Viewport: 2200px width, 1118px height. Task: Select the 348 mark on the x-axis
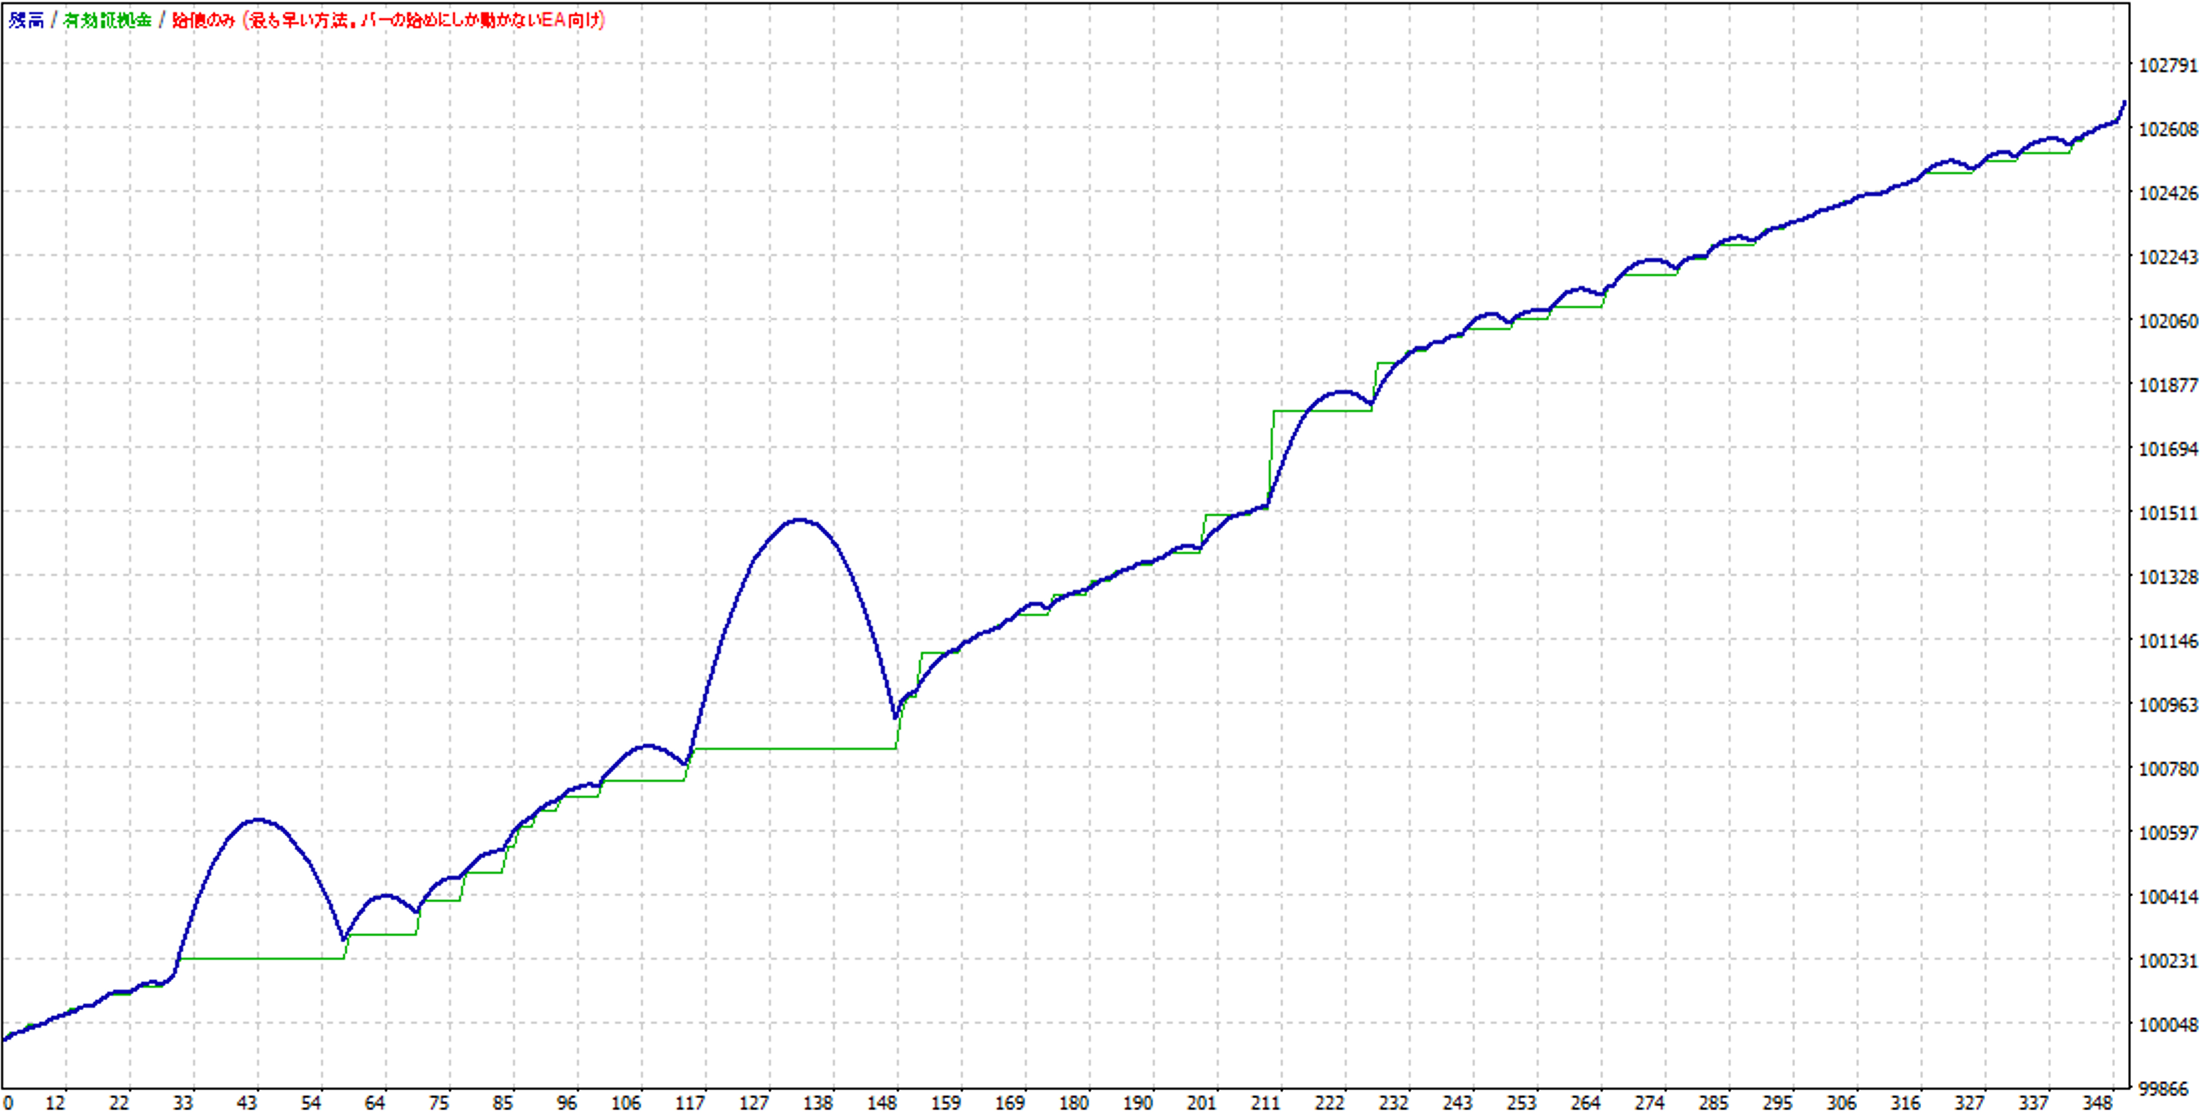click(x=2097, y=1103)
